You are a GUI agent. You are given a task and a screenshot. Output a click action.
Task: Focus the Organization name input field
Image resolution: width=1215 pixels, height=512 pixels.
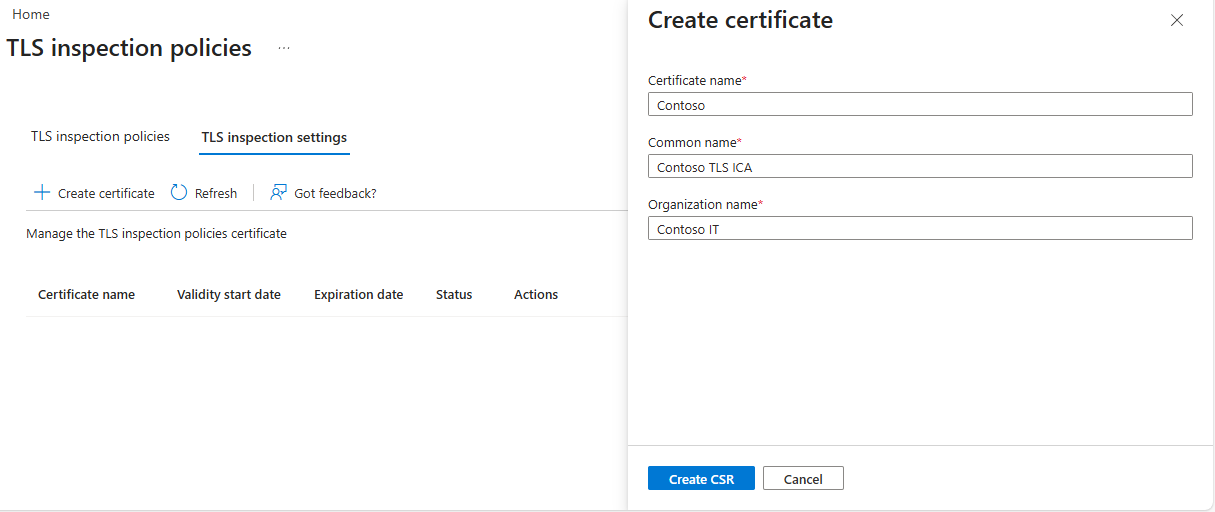click(x=920, y=228)
